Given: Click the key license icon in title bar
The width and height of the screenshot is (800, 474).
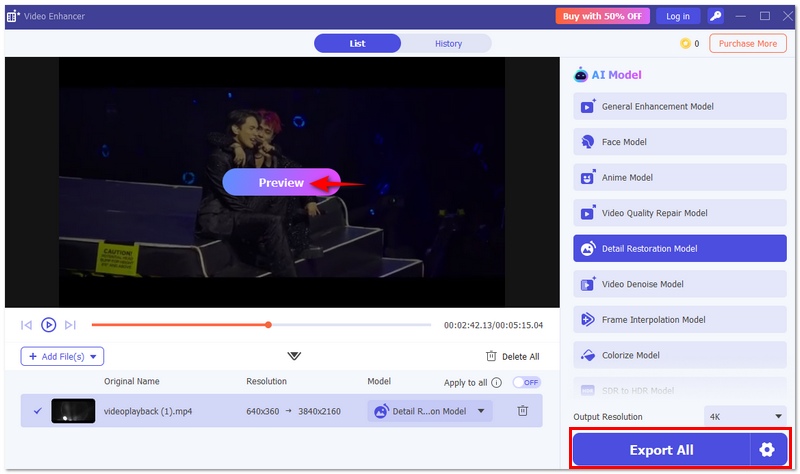Looking at the screenshot, I should click(715, 16).
